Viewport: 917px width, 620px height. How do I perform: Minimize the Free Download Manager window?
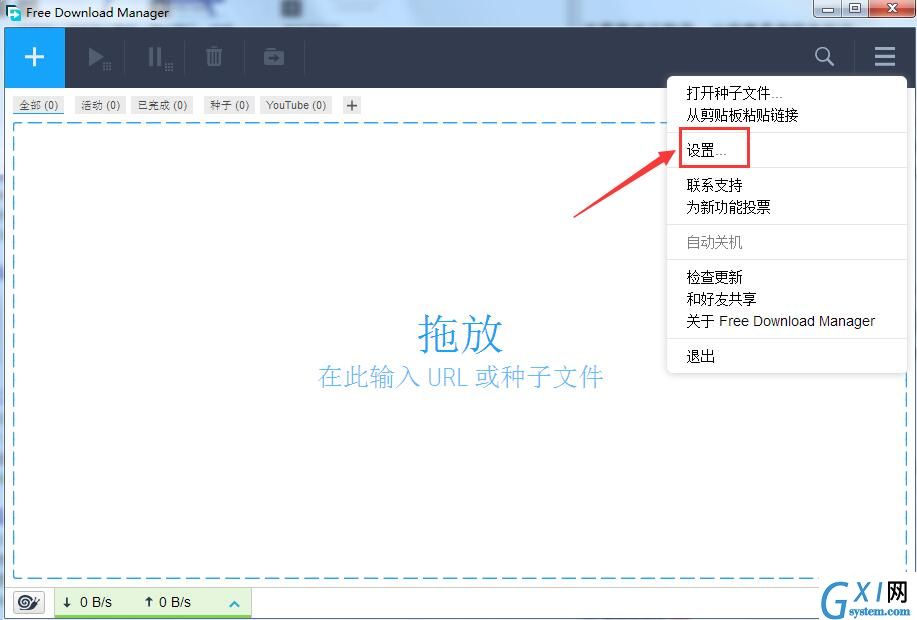[x=828, y=9]
